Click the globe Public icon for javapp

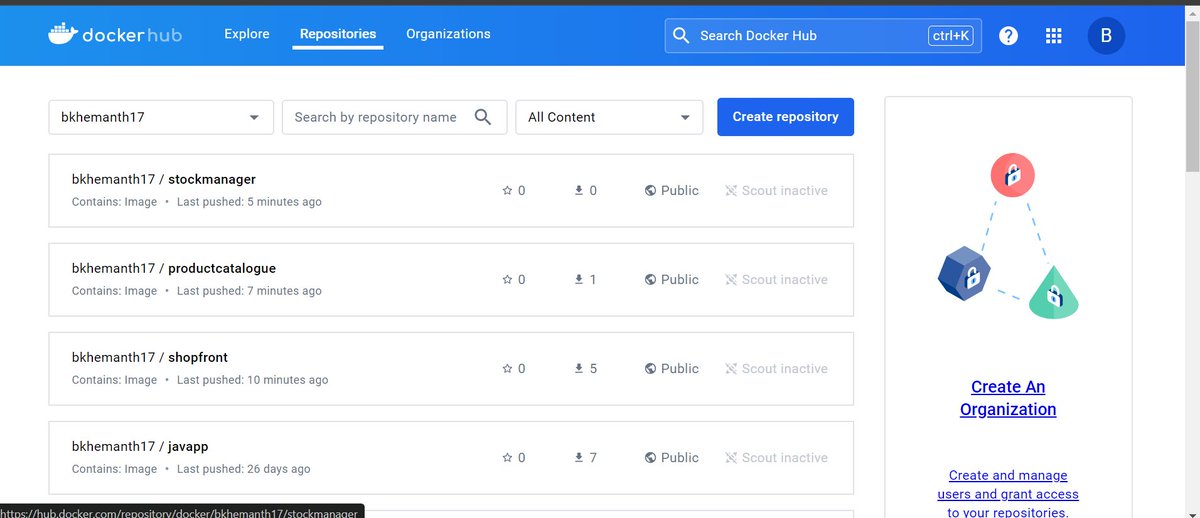pos(651,457)
